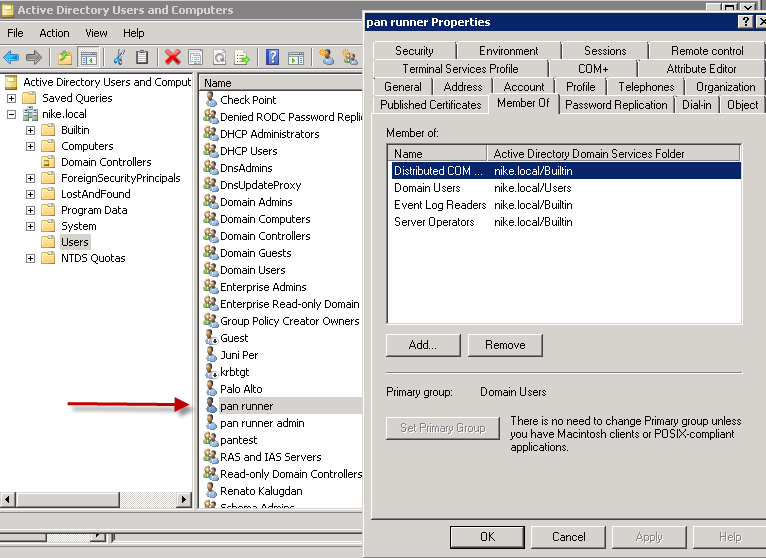
Task: Click the Help button in Properties dialog
Action: 729,537
